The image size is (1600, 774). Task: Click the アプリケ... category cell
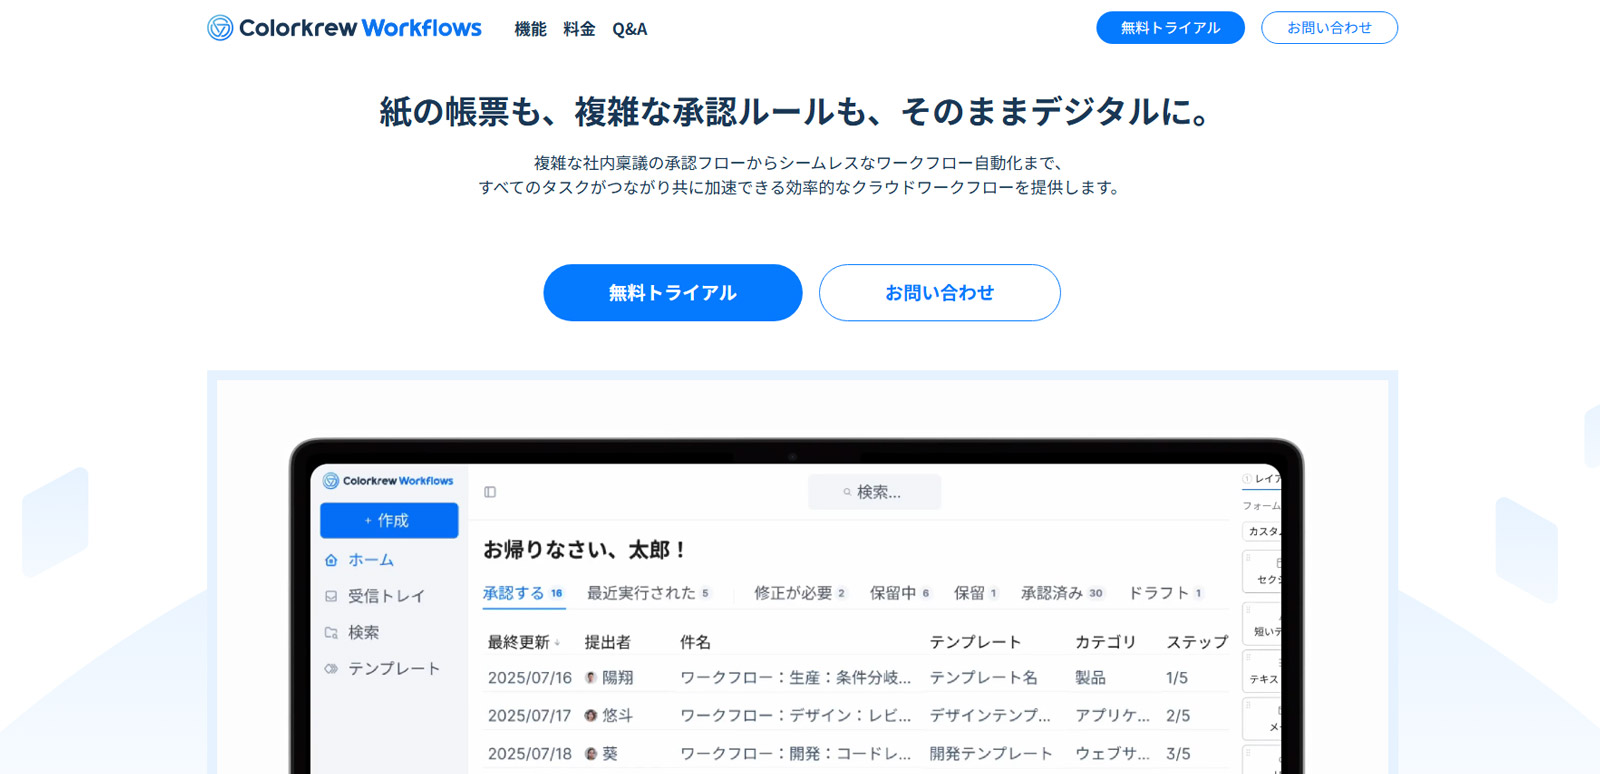click(1113, 716)
